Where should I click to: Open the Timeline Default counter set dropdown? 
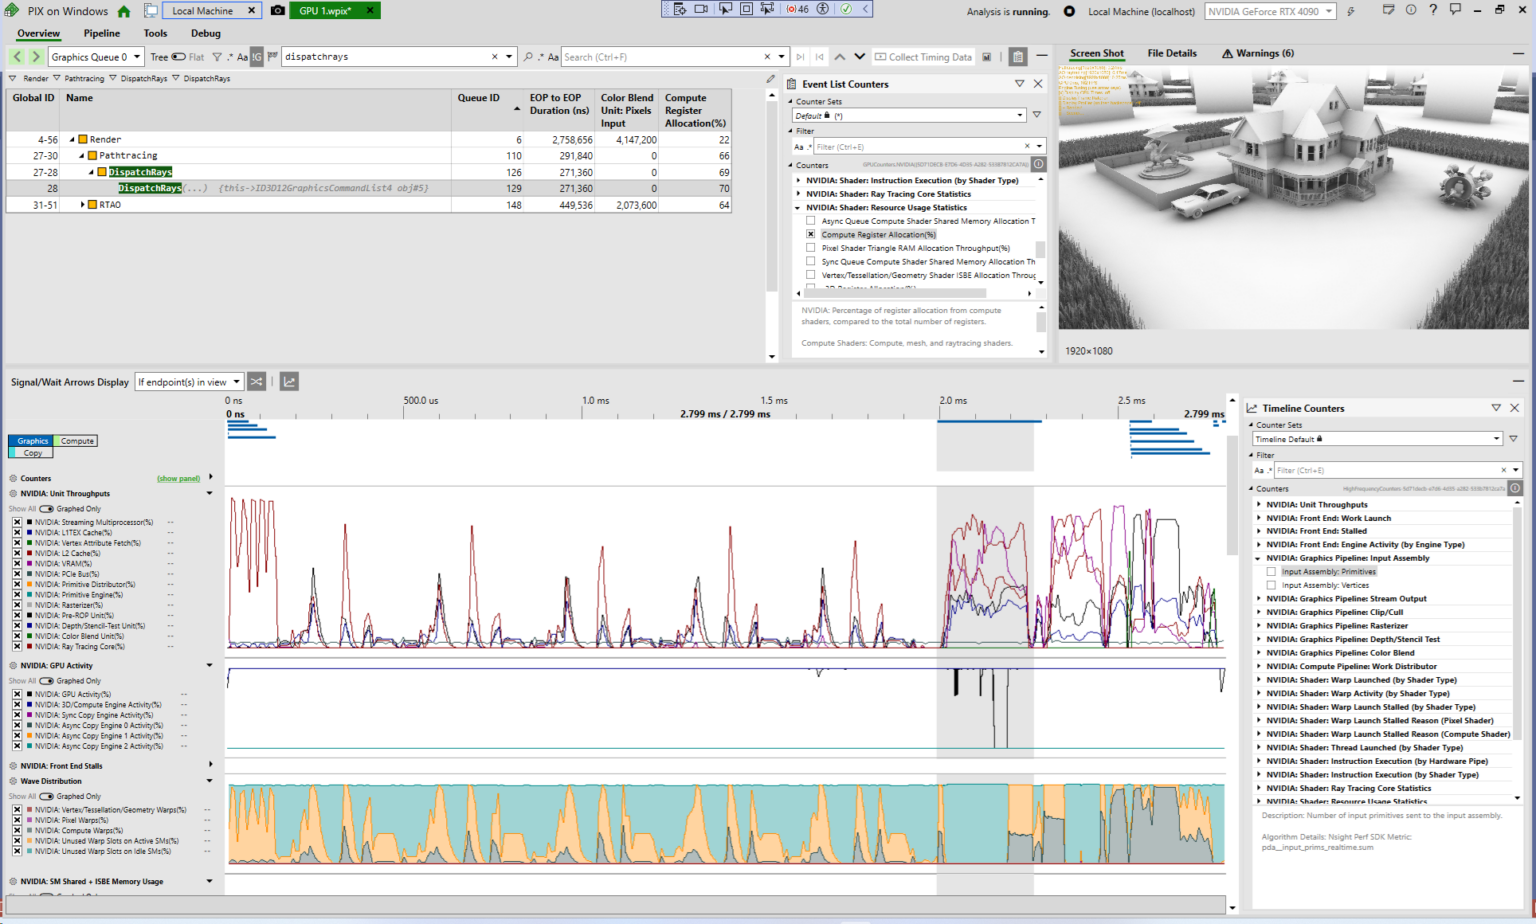(x=1377, y=439)
